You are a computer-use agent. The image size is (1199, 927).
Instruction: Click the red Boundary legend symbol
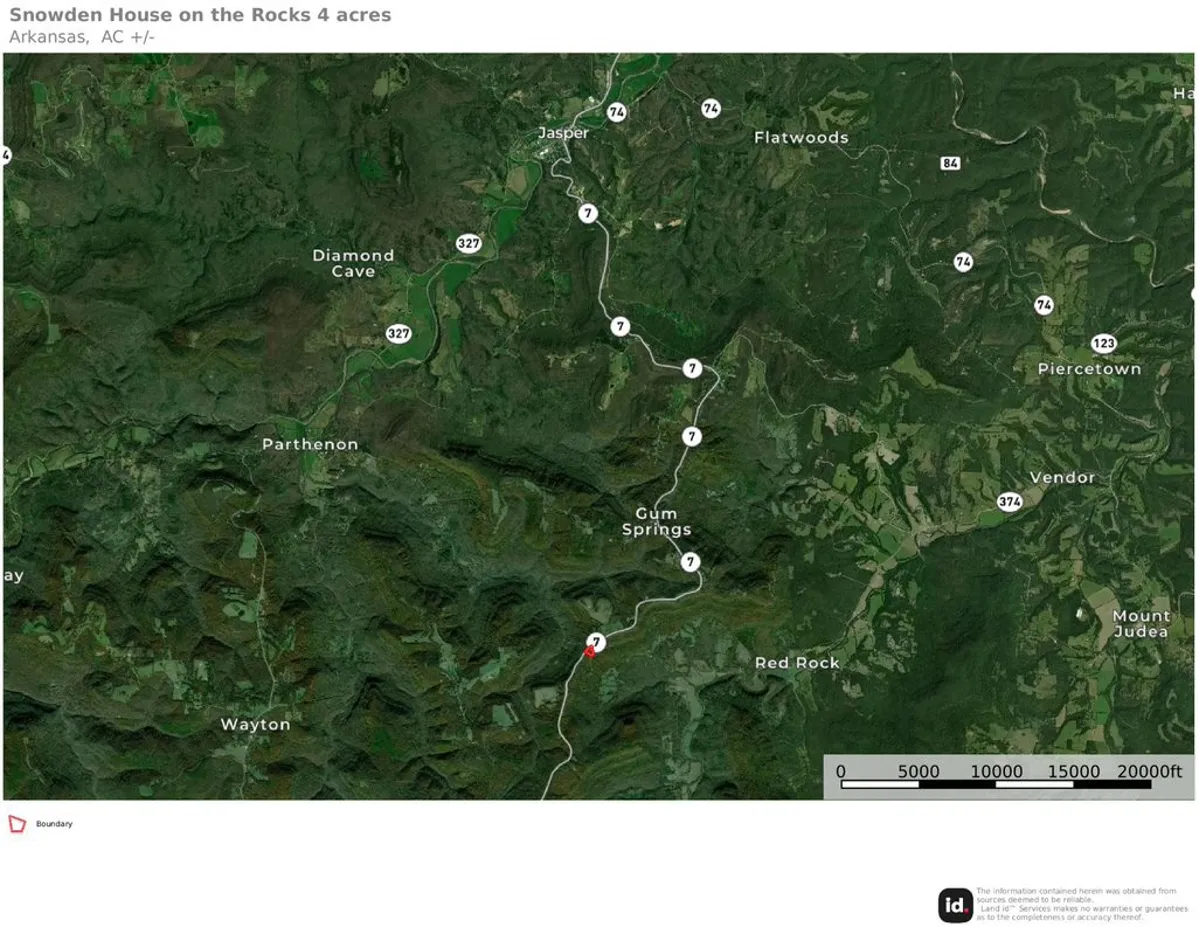17,824
